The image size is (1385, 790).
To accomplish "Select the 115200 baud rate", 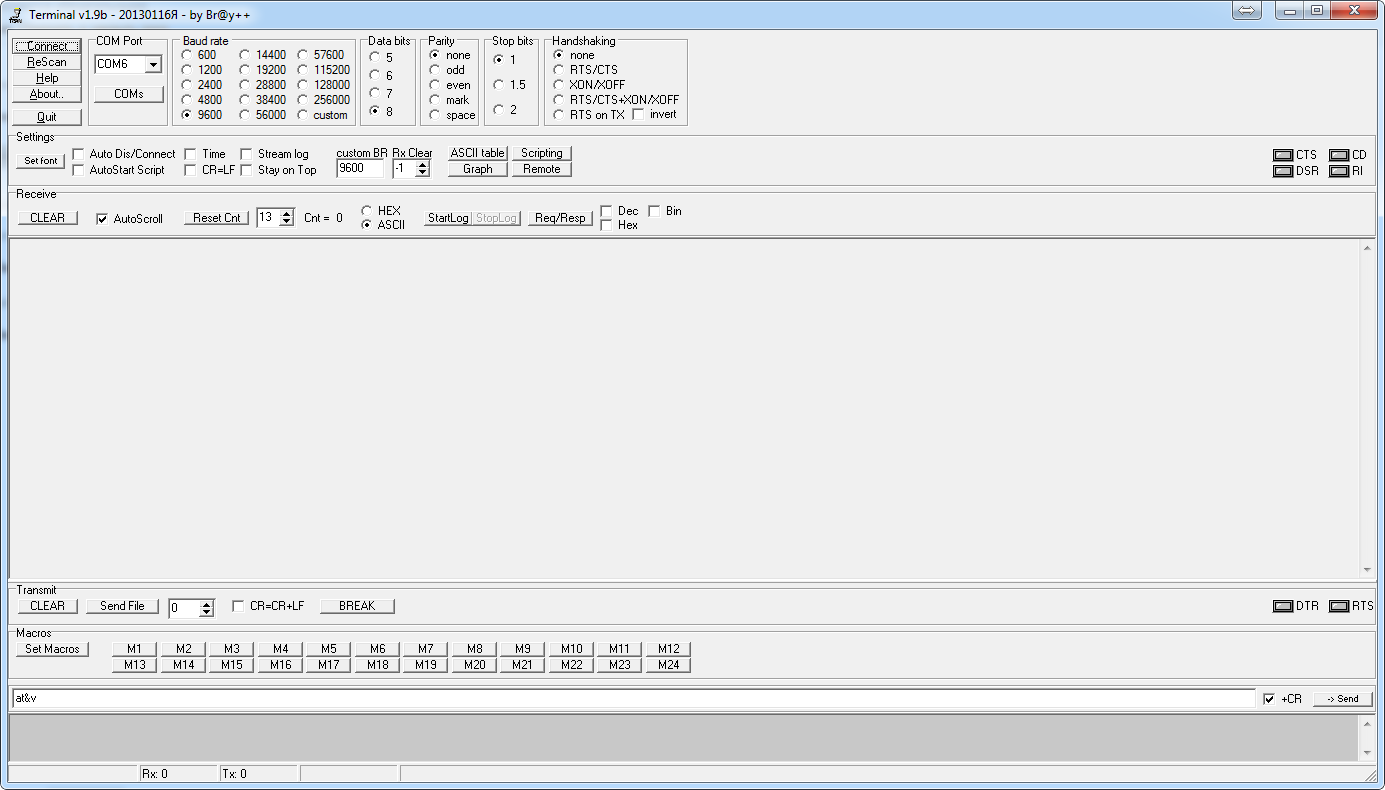I will 303,69.
